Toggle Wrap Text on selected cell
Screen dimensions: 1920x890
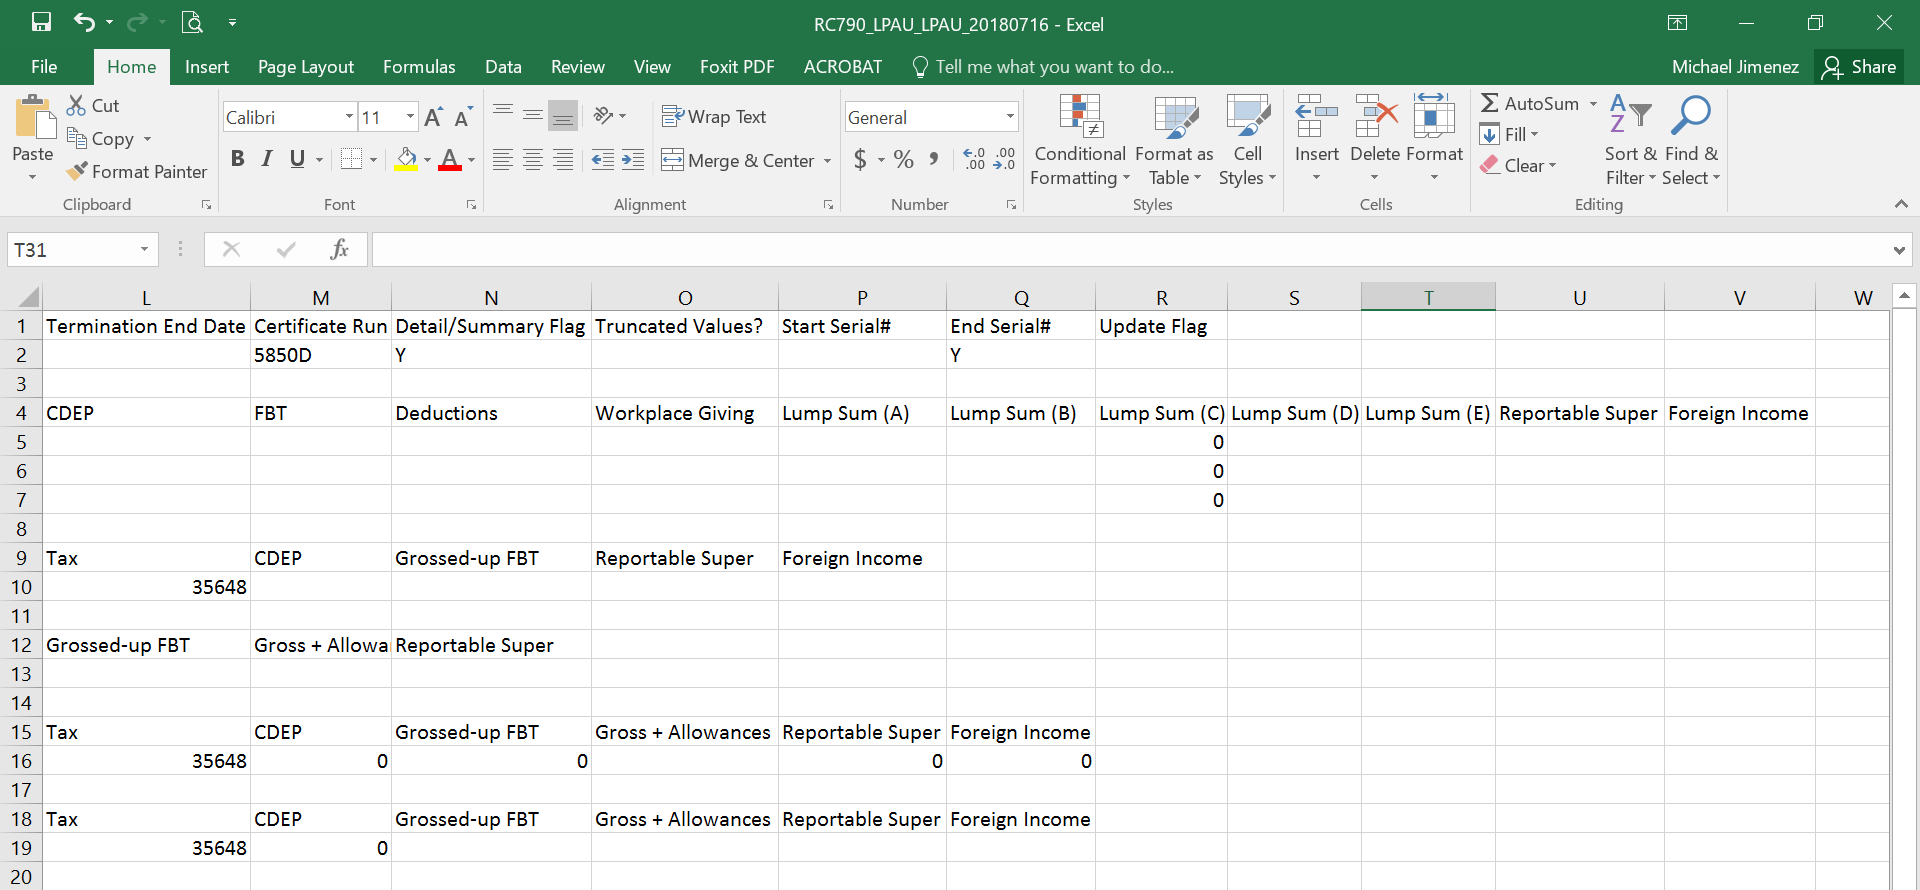(714, 117)
